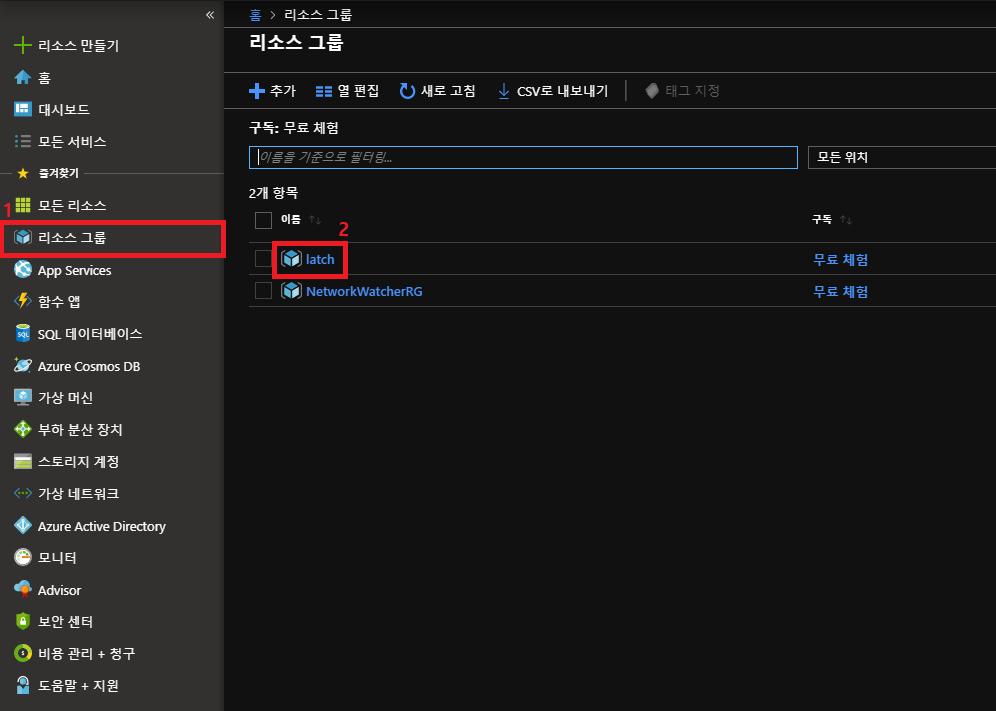Open 모든 서비스 in sidebar

coord(72,141)
